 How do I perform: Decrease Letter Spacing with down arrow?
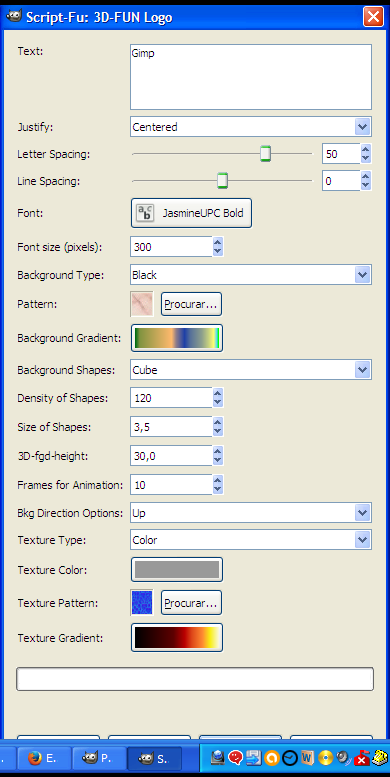point(366,159)
